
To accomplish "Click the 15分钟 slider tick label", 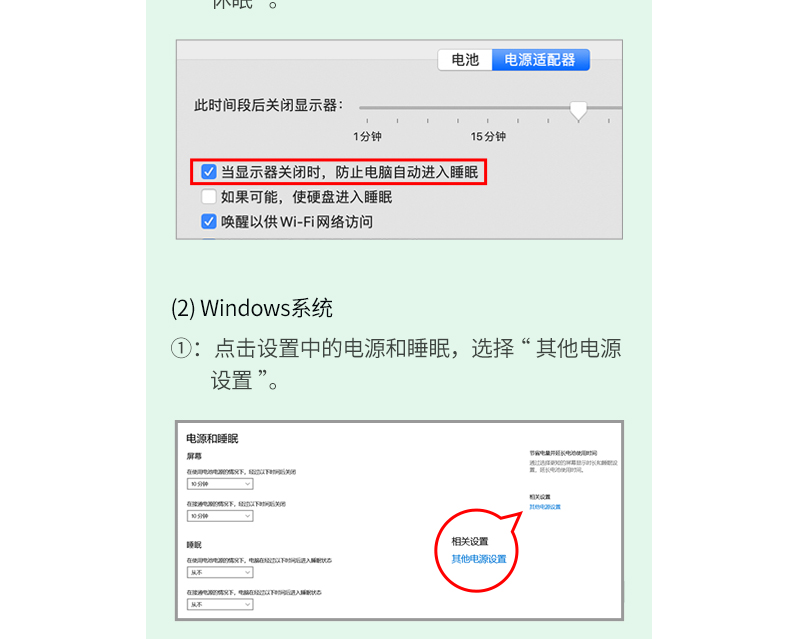I will (x=488, y=137).
